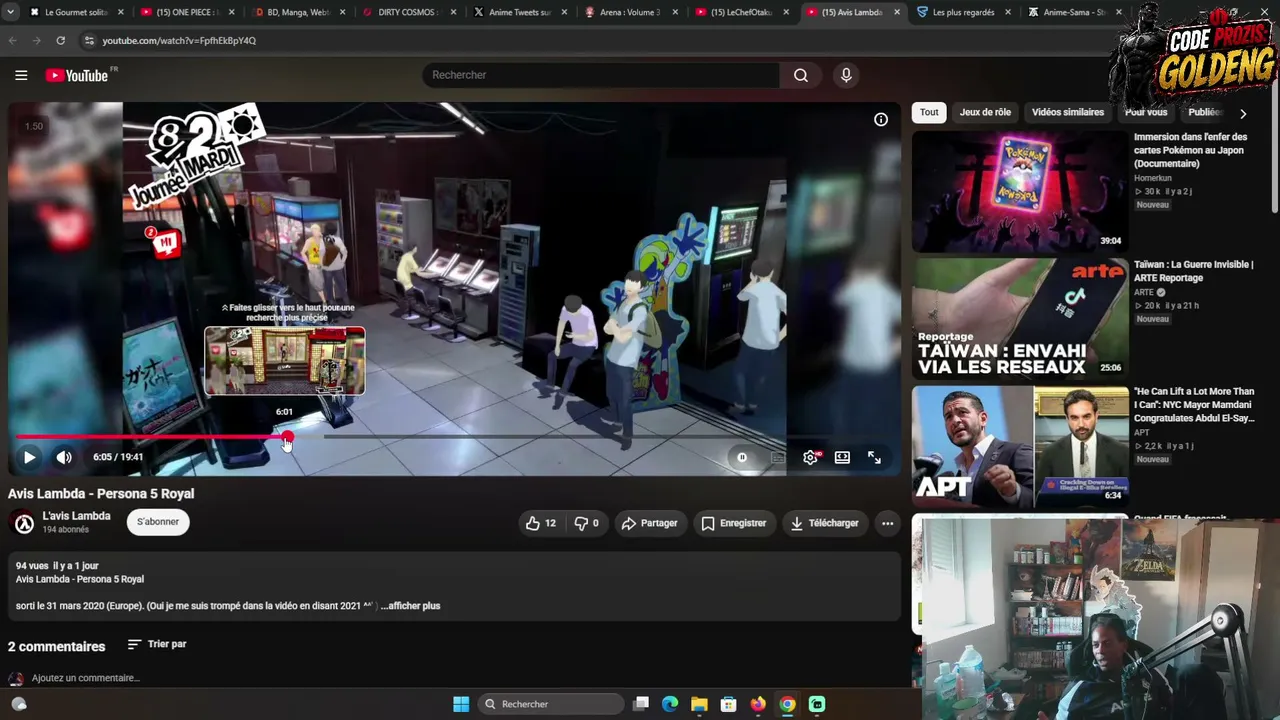Open the Taiwan ARTE Reportage thumbnail
Screen dimensions: 1280x720
(1019, 318)
